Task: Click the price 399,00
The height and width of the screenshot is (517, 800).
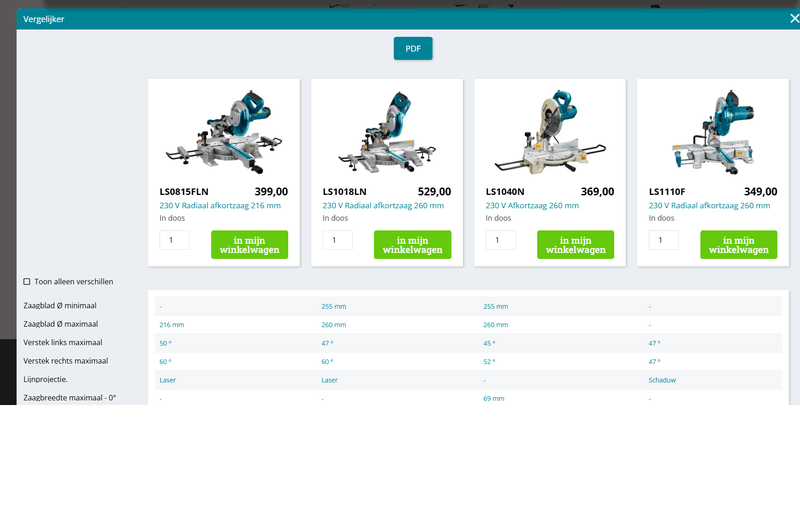Action: click(271, 191)
